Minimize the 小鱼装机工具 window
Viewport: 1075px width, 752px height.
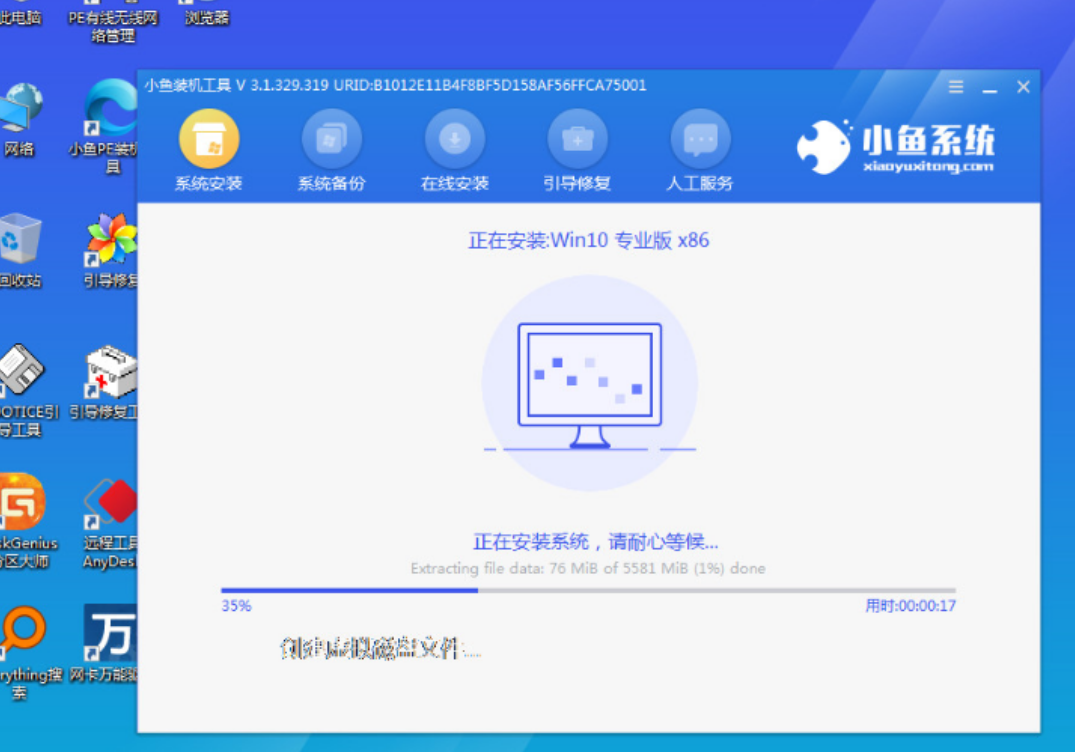tap(990, 88)
